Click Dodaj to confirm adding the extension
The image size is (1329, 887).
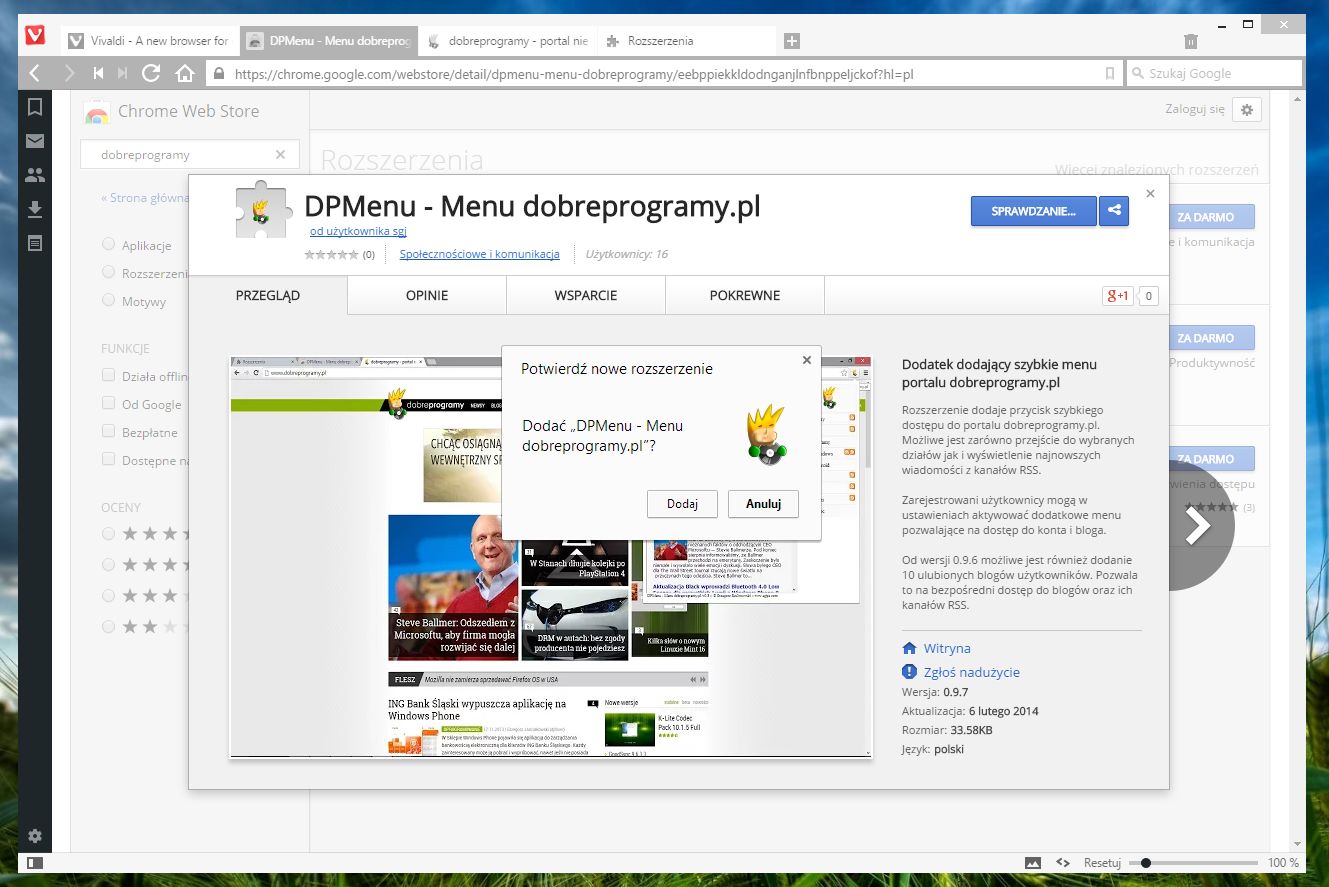point(682,504)
